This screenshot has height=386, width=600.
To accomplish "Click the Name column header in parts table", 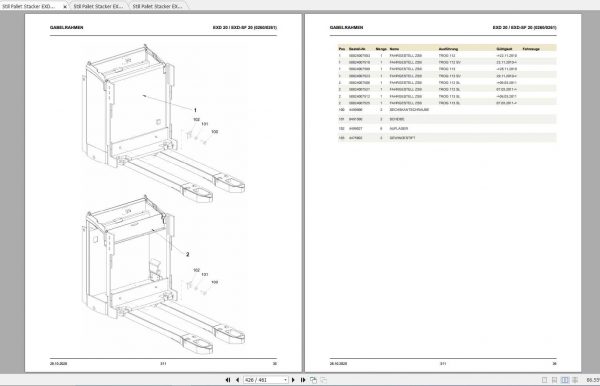I will [x=394, y=49].
